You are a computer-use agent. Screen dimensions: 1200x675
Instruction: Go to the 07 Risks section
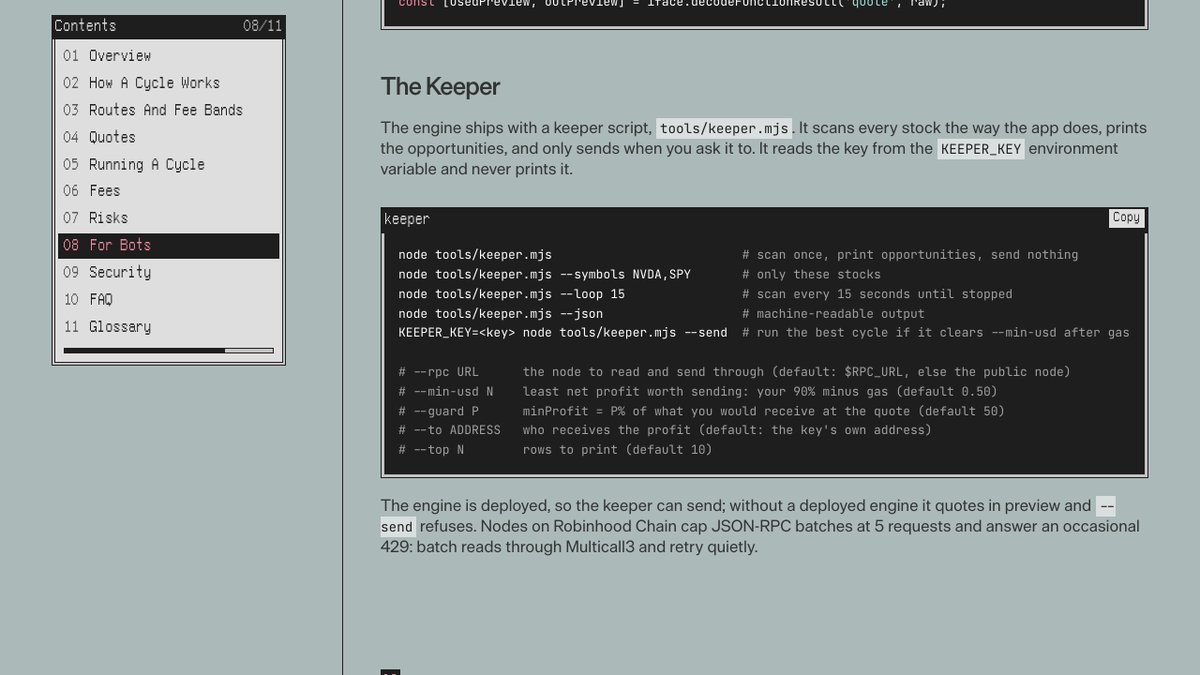coord(168,218)
